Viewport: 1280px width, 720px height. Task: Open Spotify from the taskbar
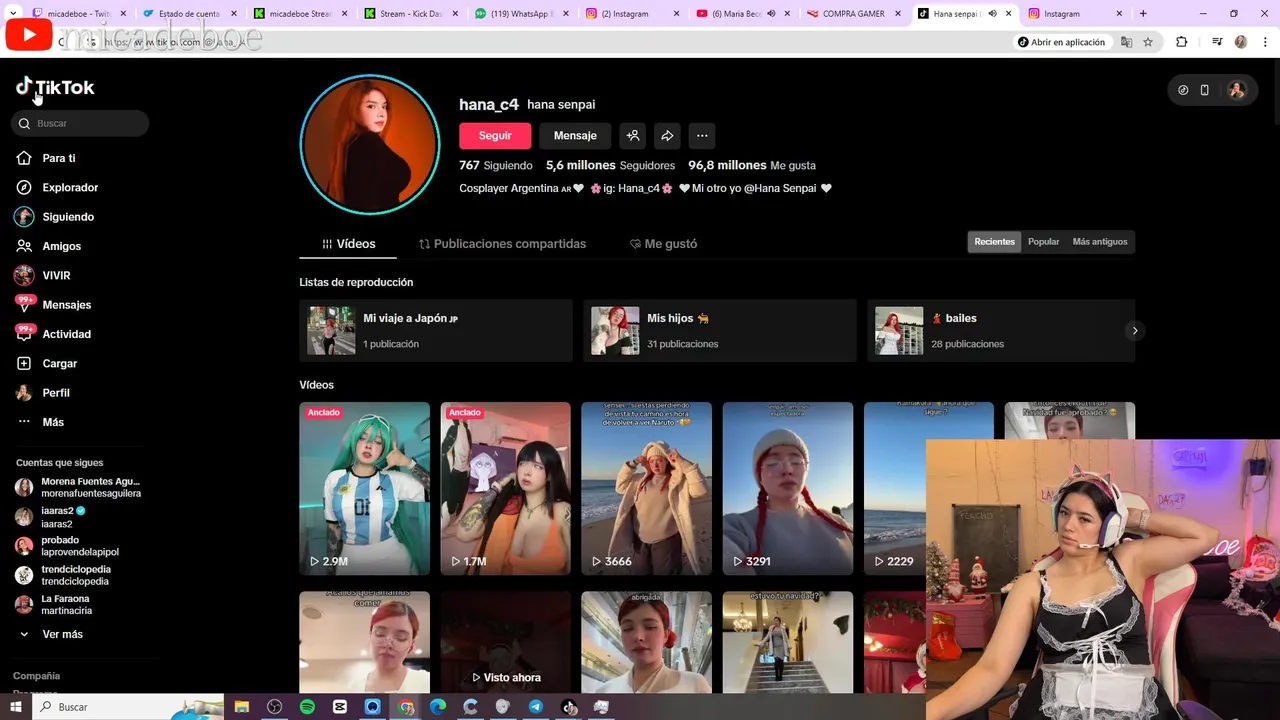click(307, 707)
